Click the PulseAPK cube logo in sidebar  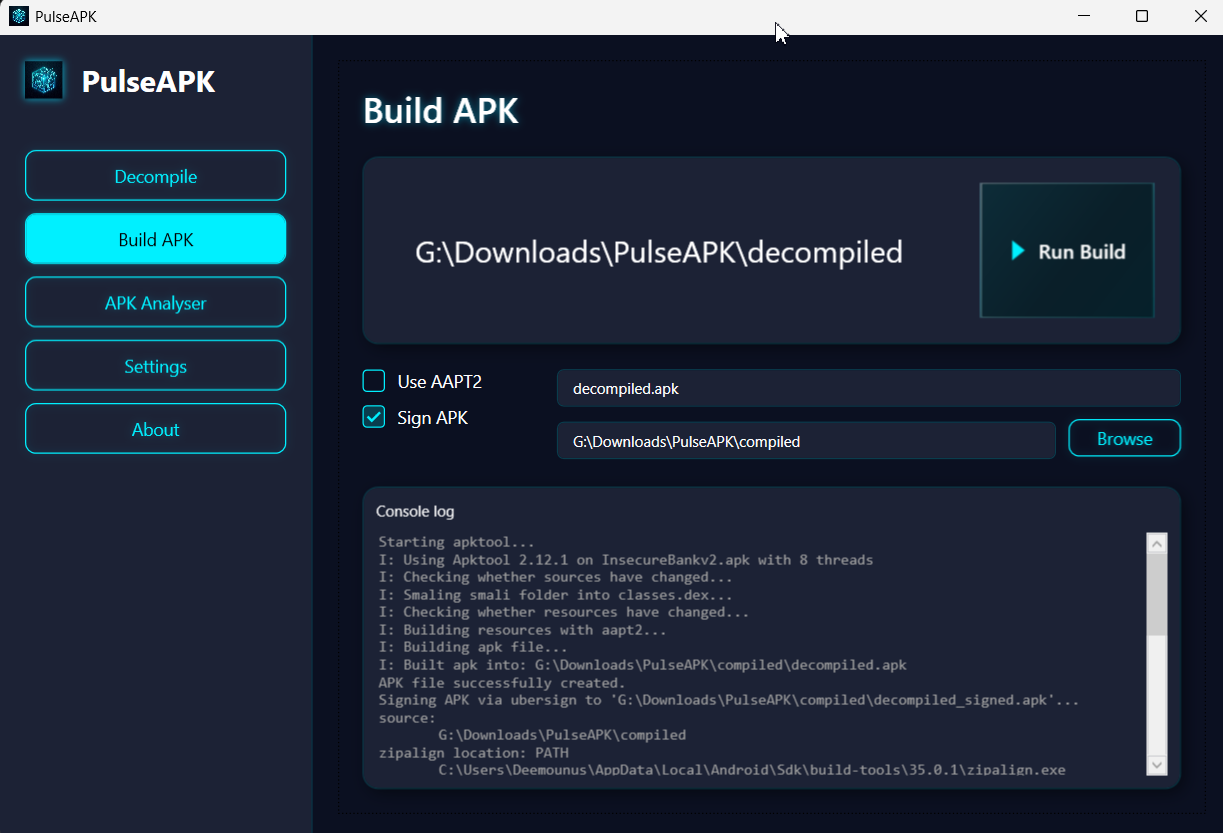(44, 81)
